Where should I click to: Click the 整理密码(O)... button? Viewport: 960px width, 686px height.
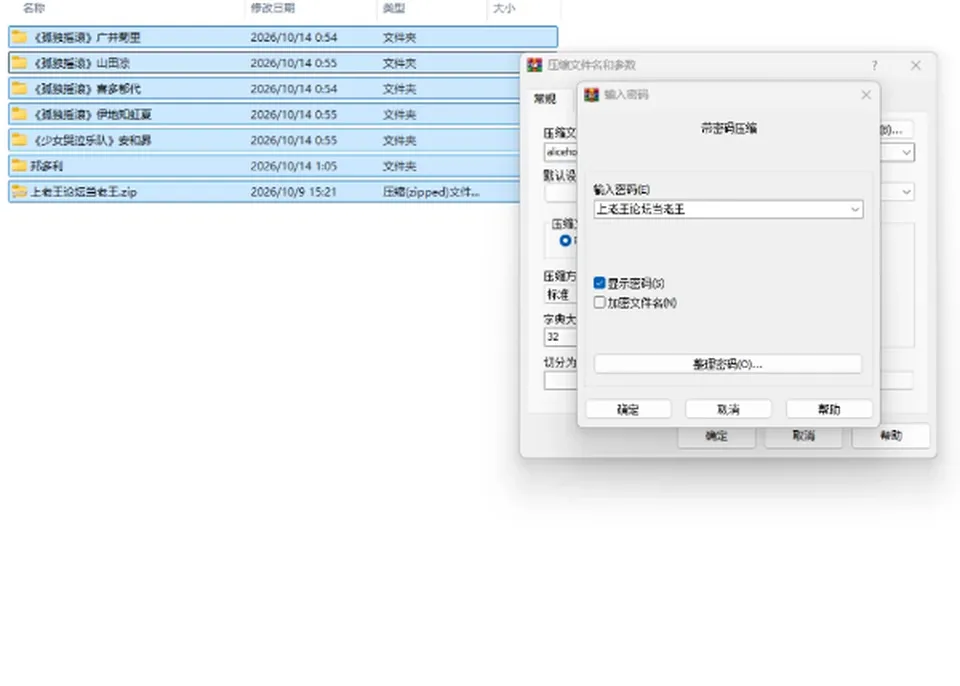point(727,364)
